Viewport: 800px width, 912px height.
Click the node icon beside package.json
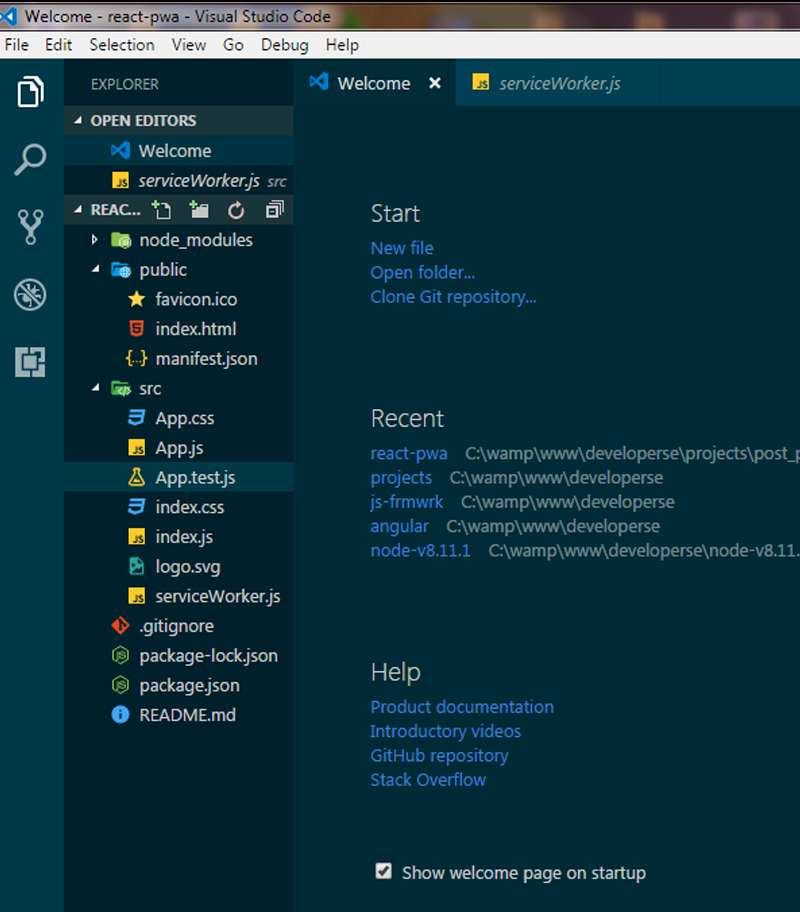tap(120, 685)
